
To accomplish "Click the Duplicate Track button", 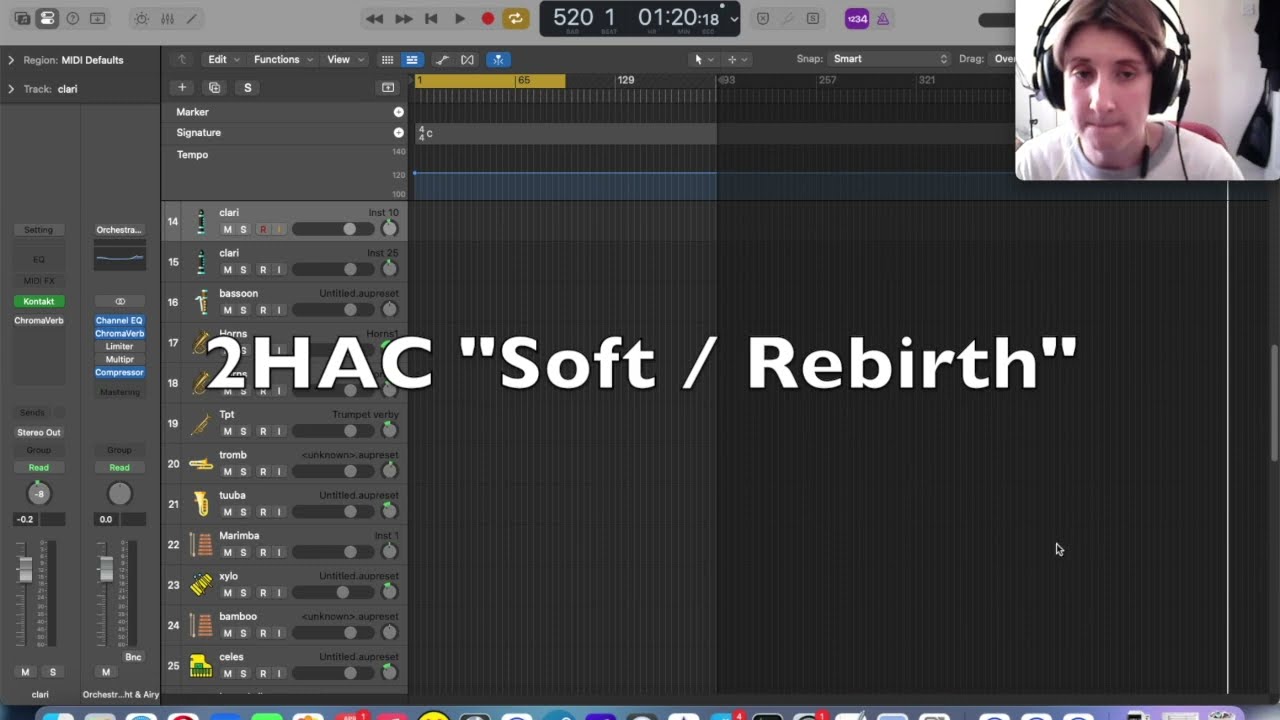I will [214, 88].
